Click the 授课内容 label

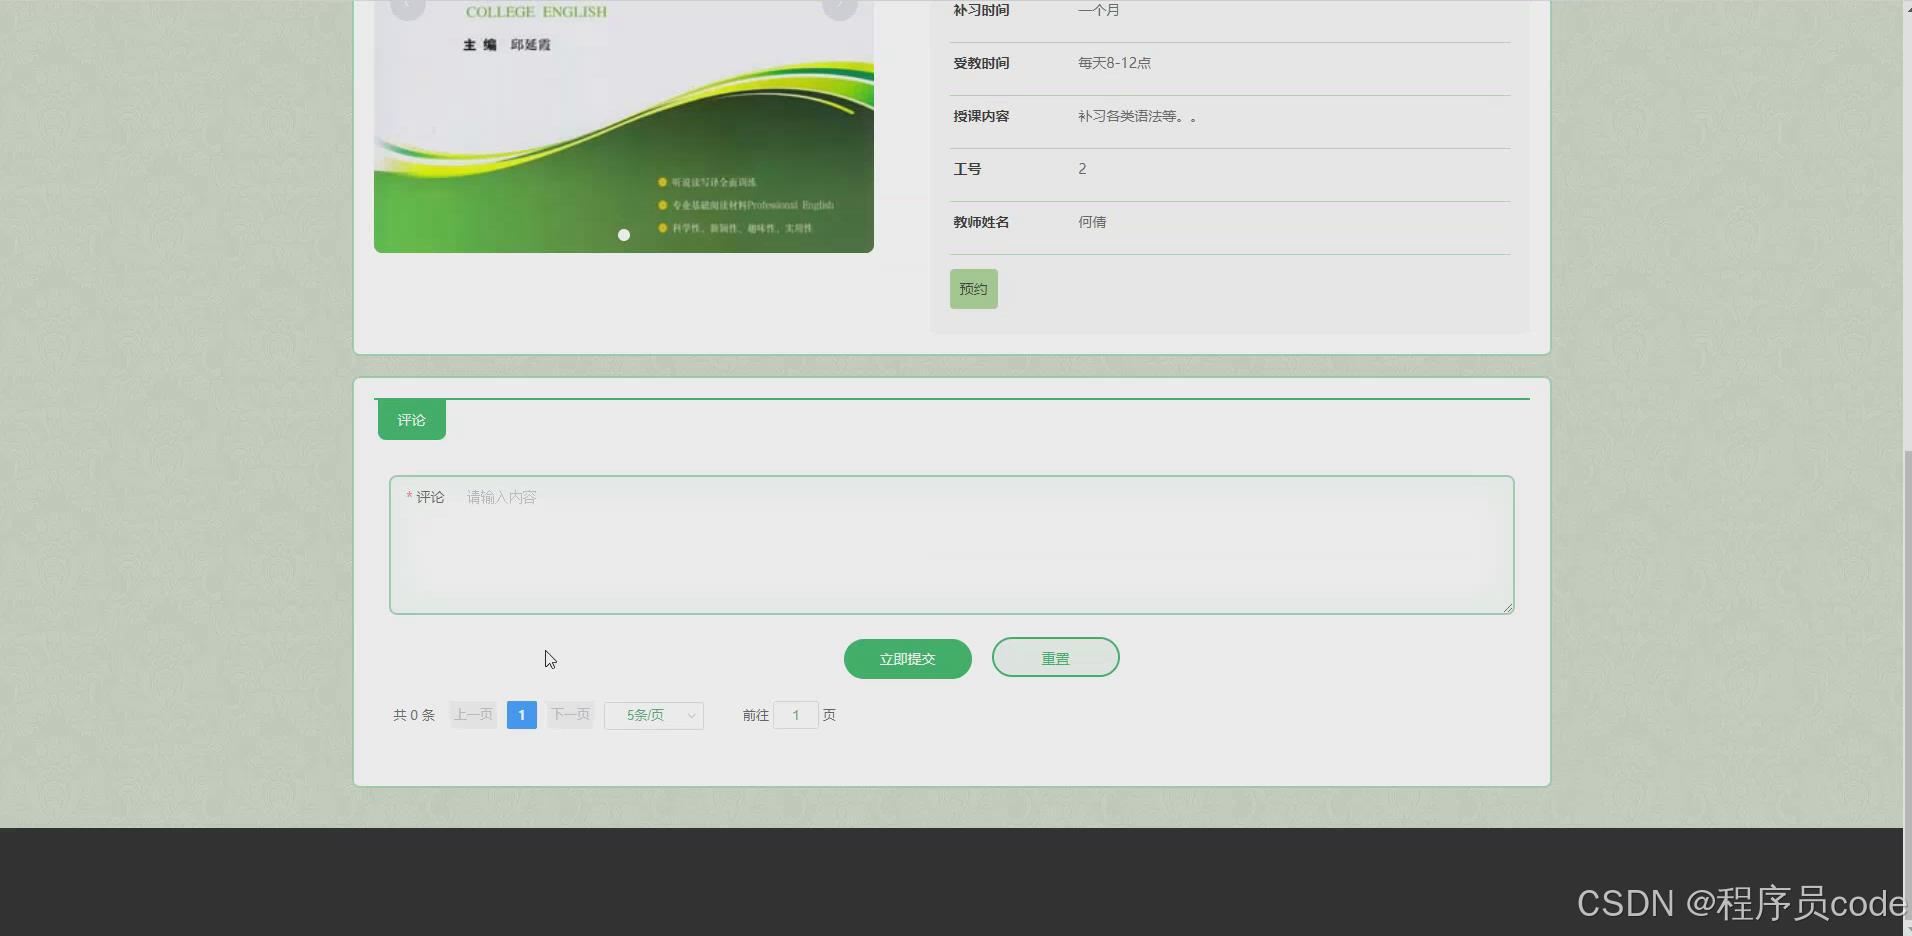[981, 116]
